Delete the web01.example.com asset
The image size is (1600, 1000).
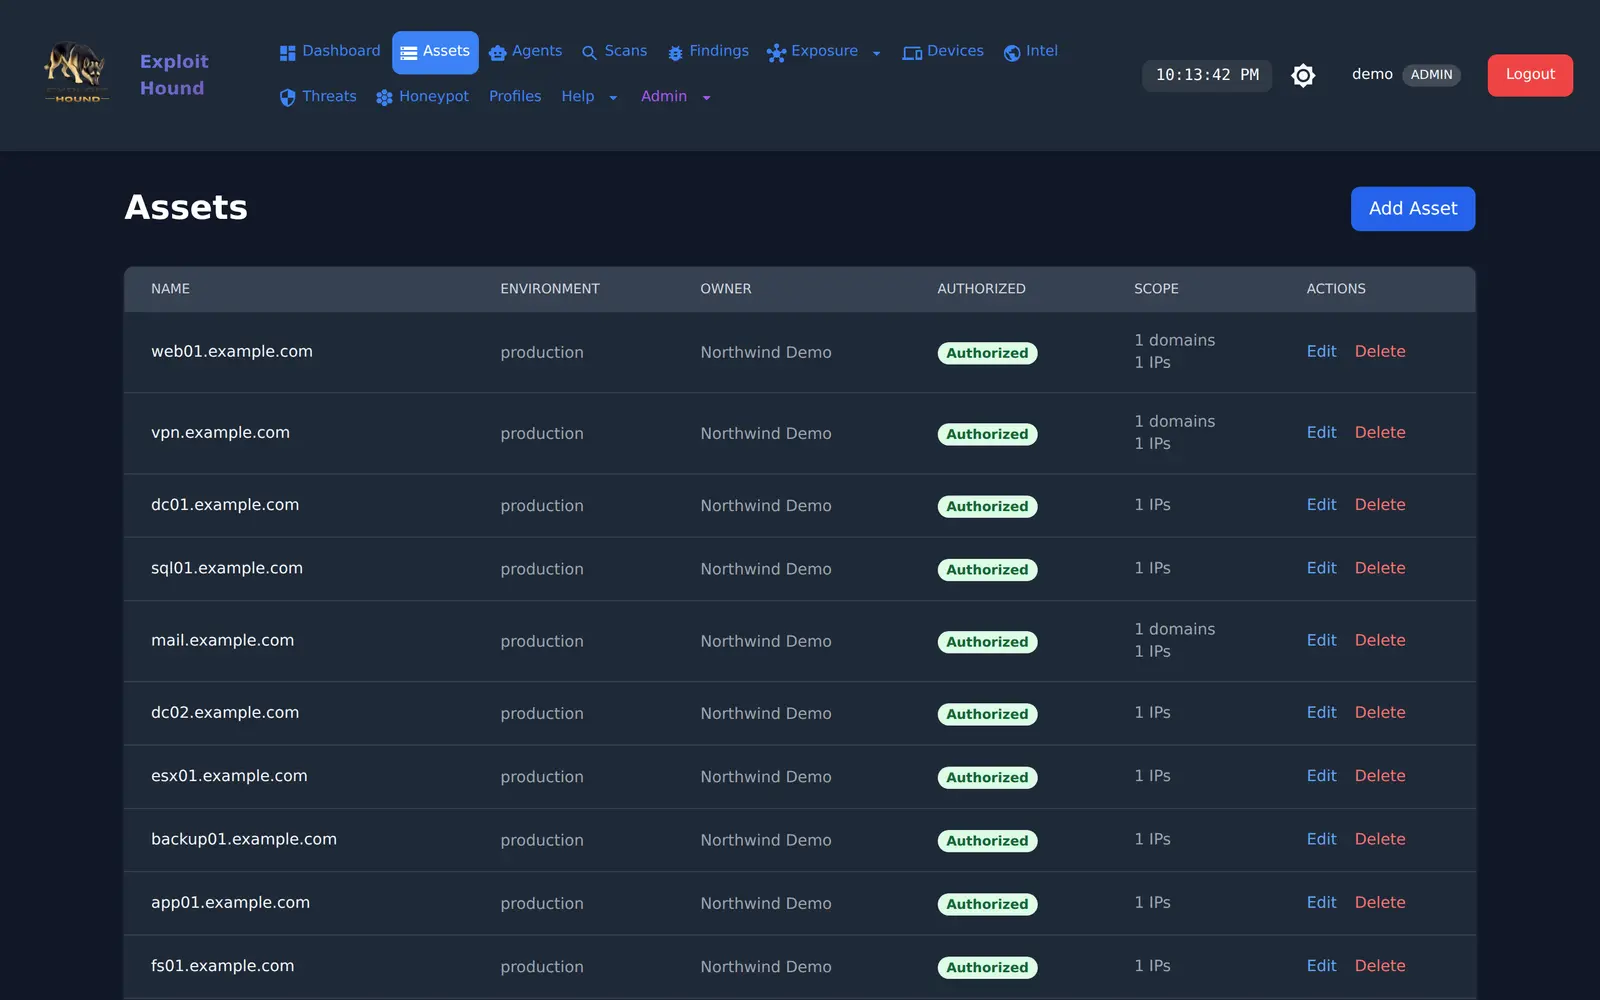(1380, 352)
